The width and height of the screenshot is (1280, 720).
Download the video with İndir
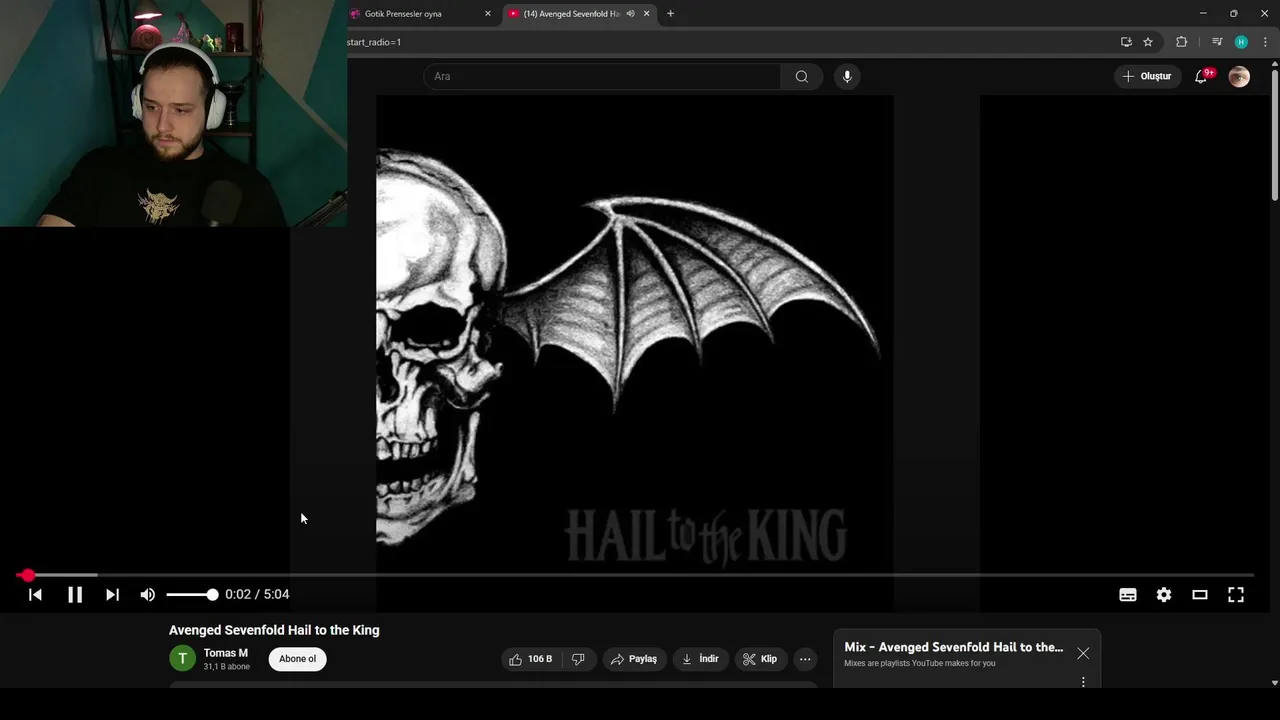(700, 659)
